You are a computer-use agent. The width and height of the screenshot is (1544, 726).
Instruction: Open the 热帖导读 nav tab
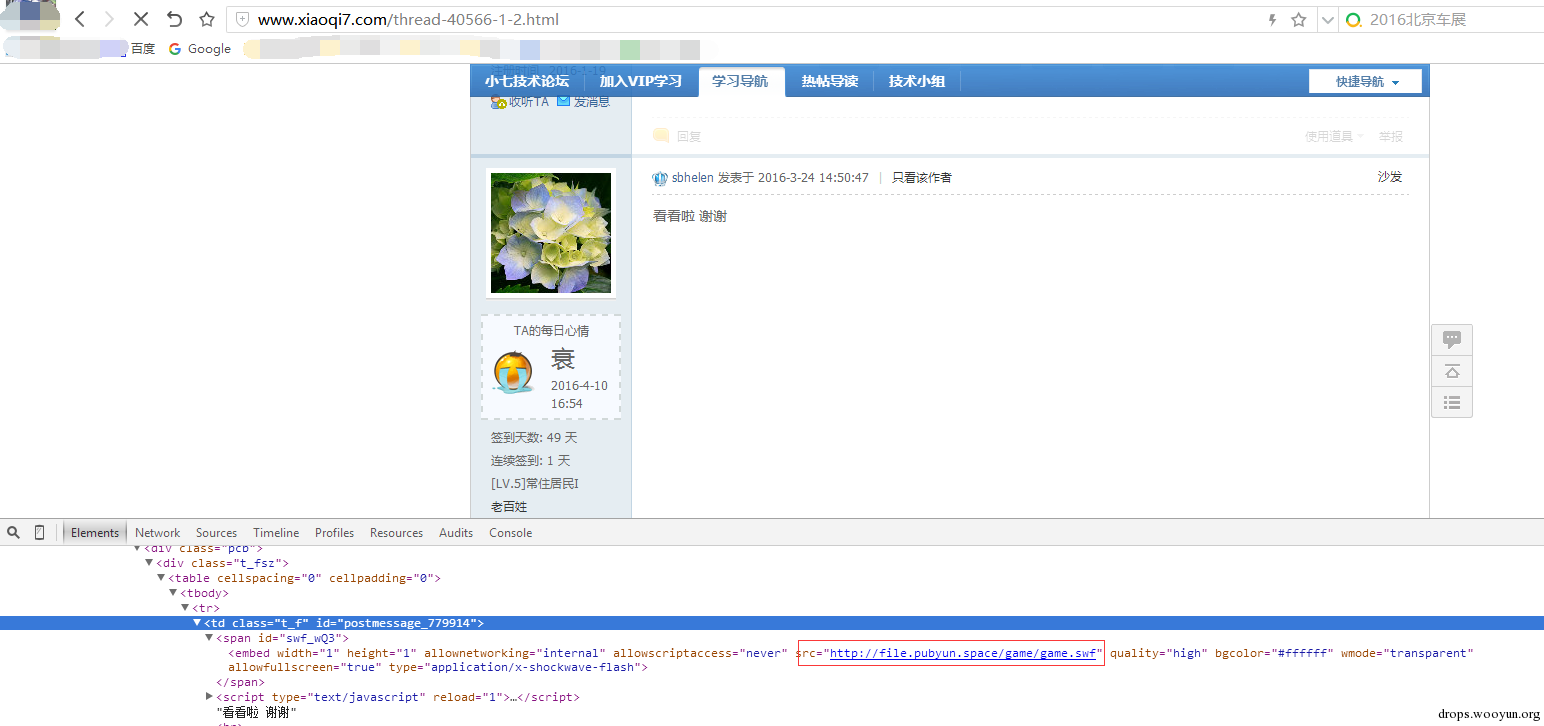tap(829, 81)
